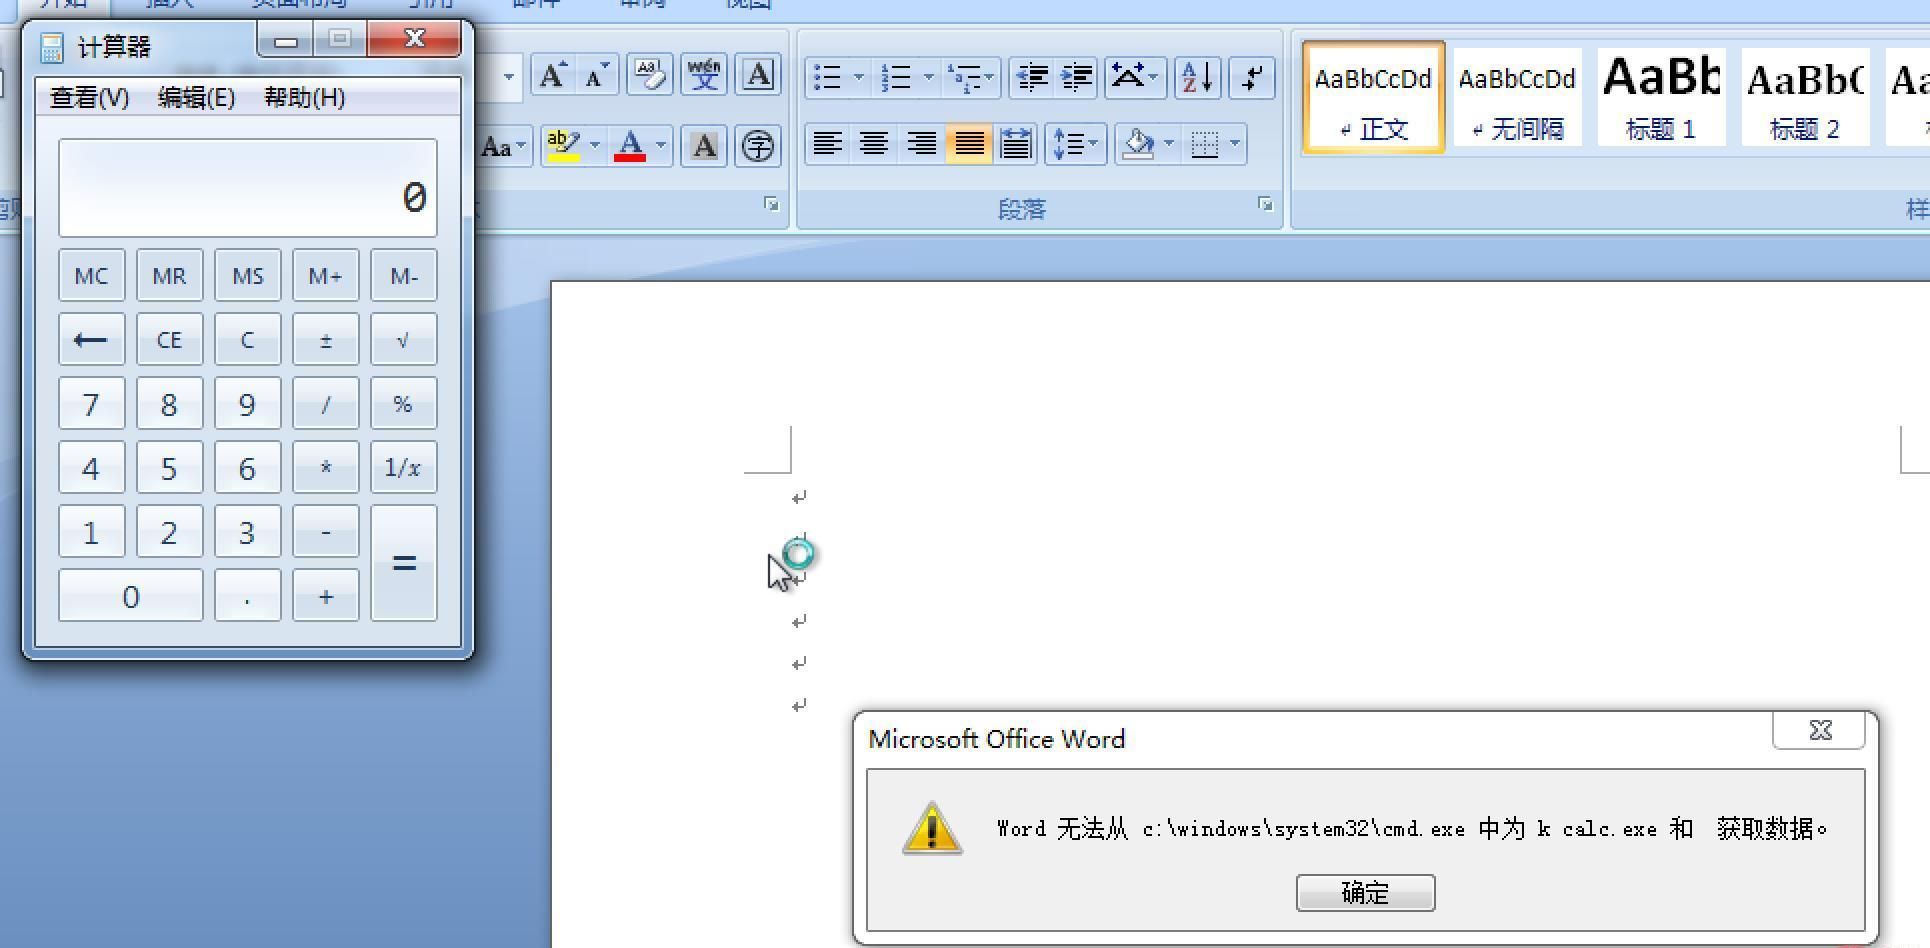The width and height of the screenshot is (1930, 948).
Task: Click Calculator MS memory store button
Action: pyautogui.click(x=247, y=276)
